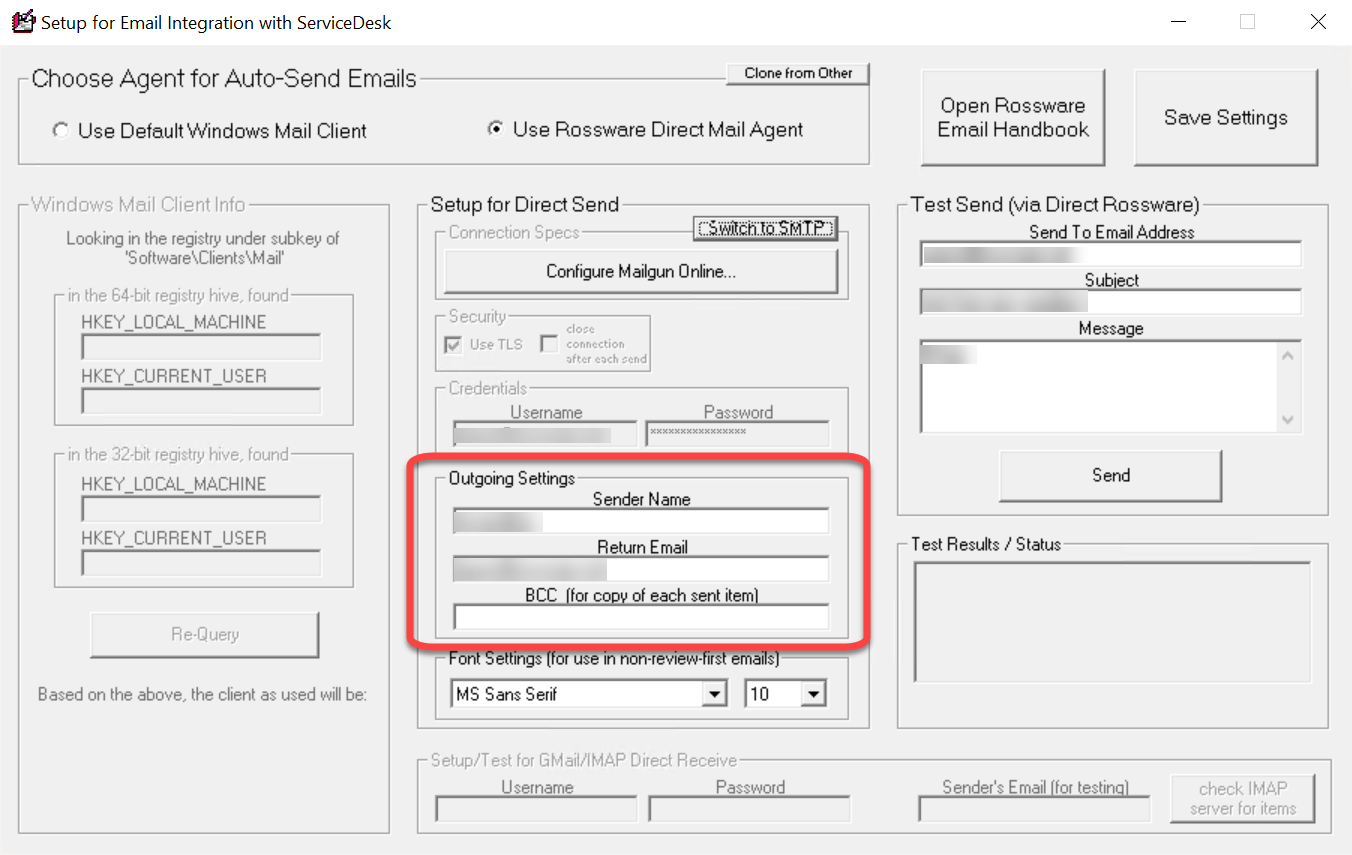Tick close connection after each send checkbox
Image resolution: width=1352 pixels, height=855 pixels.
click(549, 344)
